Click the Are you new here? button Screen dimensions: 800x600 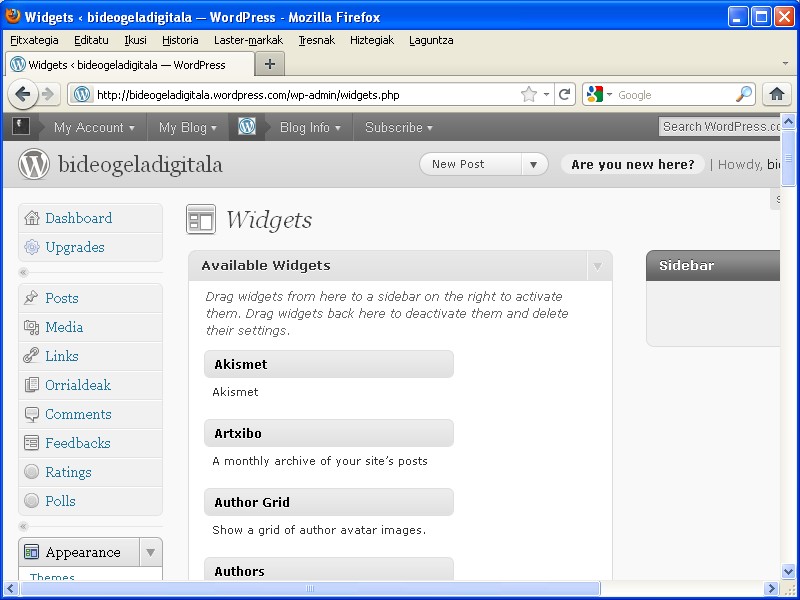pyautogui.click(x=633, y=164)
